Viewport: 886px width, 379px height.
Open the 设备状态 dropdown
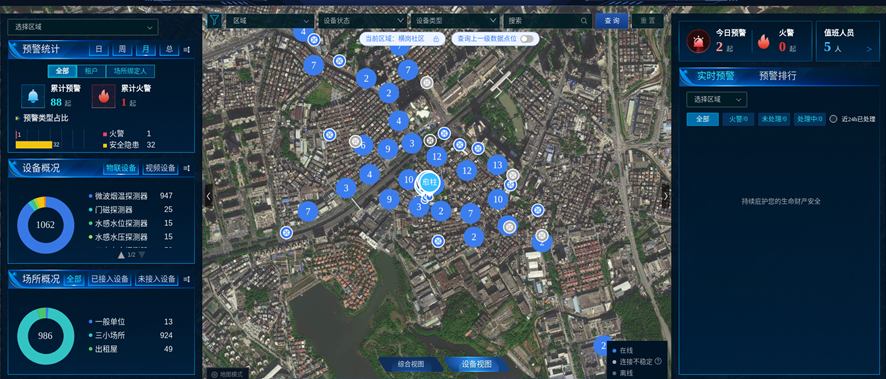coord(362,21)
